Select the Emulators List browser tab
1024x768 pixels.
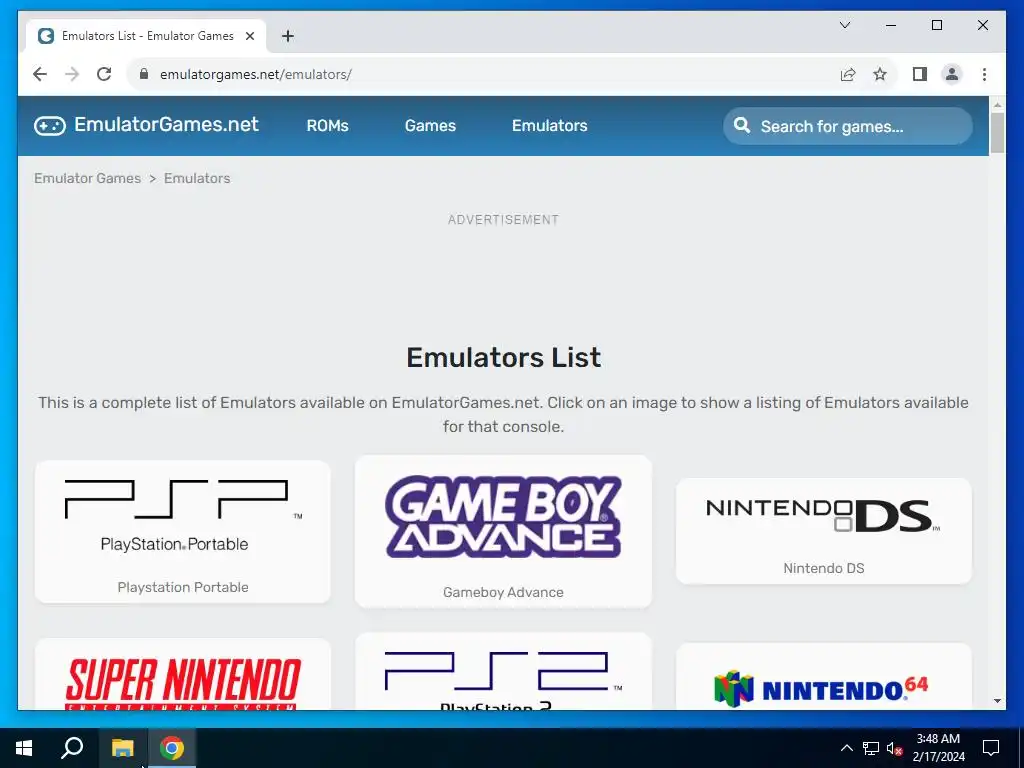(x=146, y=36)
